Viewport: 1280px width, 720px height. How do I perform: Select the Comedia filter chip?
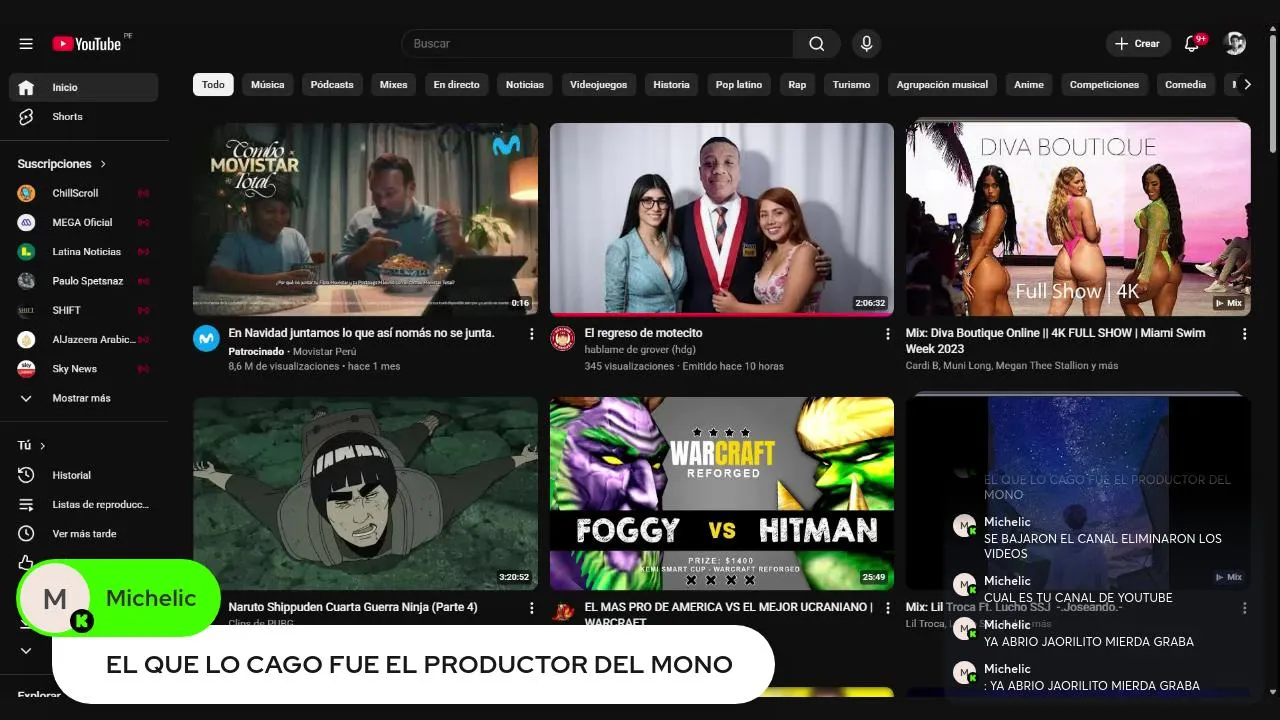pyautogui.click(x=1185, y=85)
